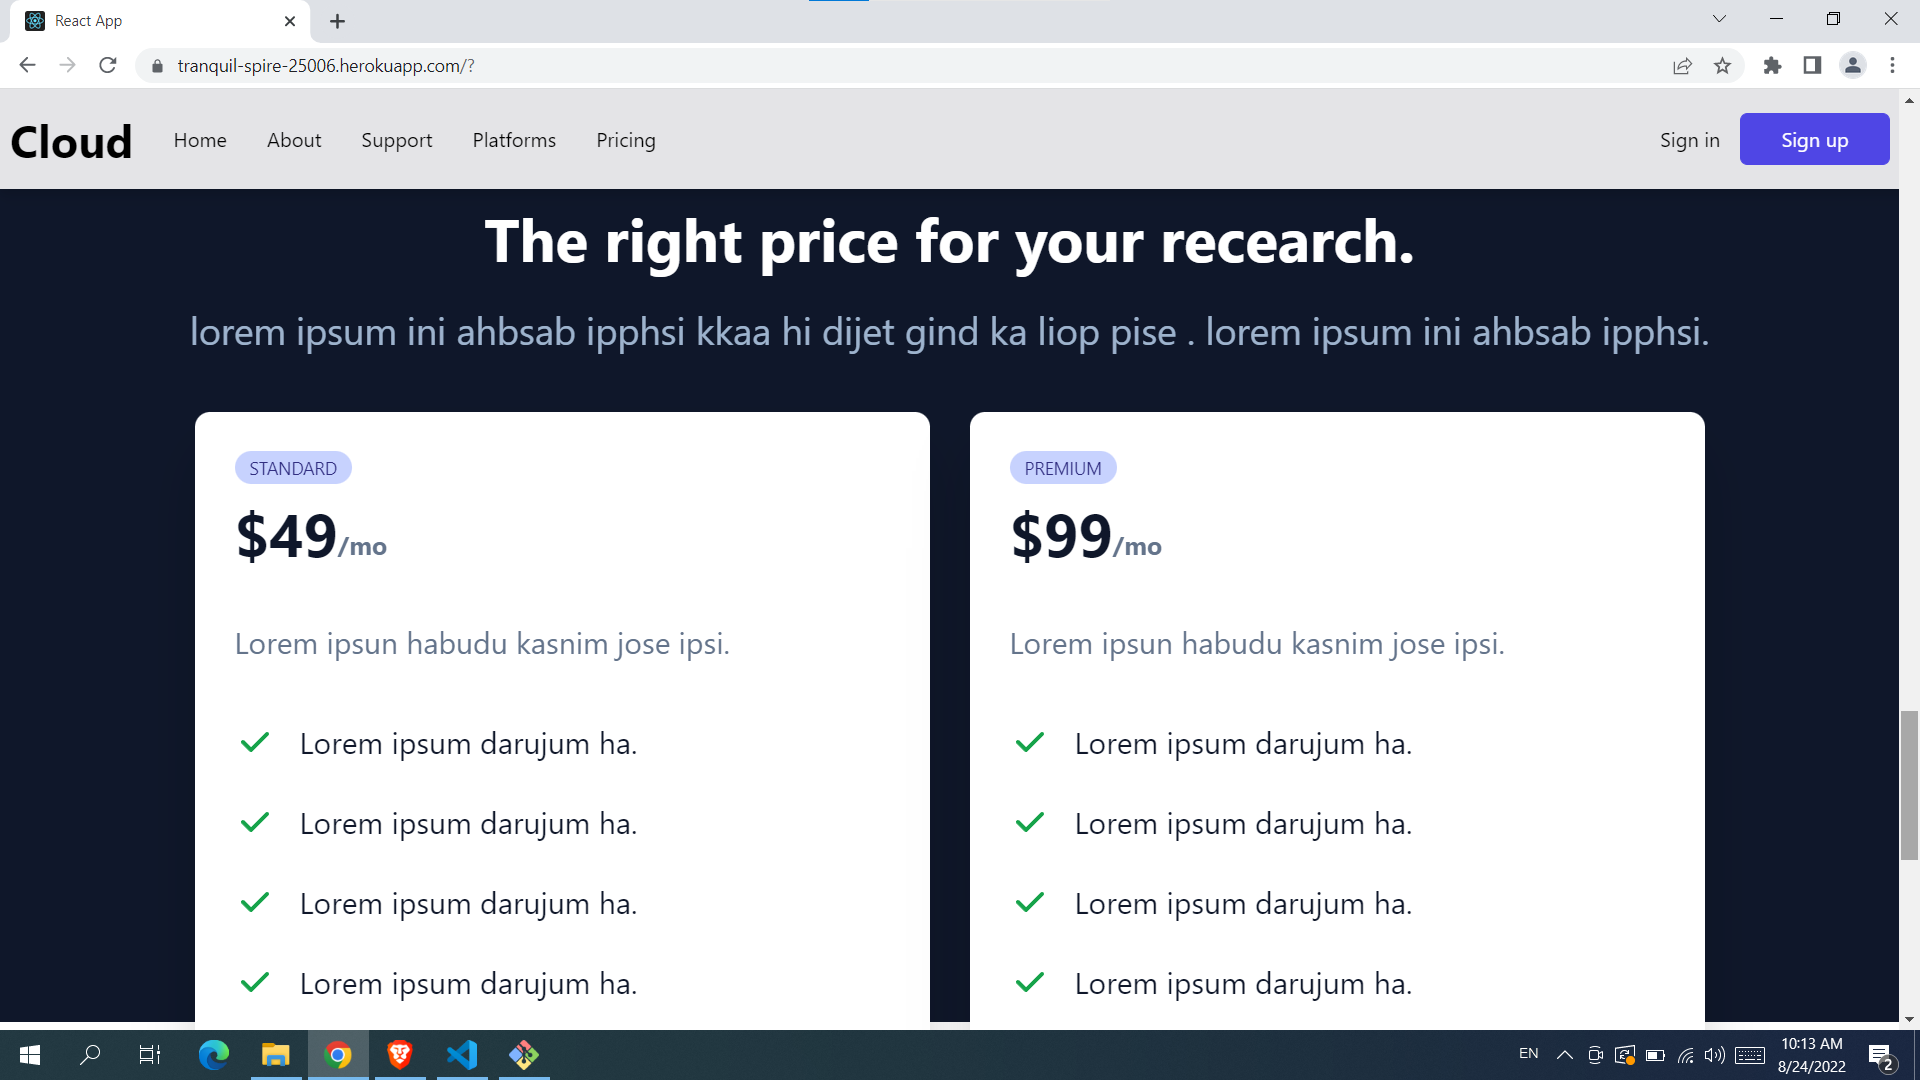Bookmark this tab with the star icon
The image size is (1920, 1080).
click(x=1722, y=66)
